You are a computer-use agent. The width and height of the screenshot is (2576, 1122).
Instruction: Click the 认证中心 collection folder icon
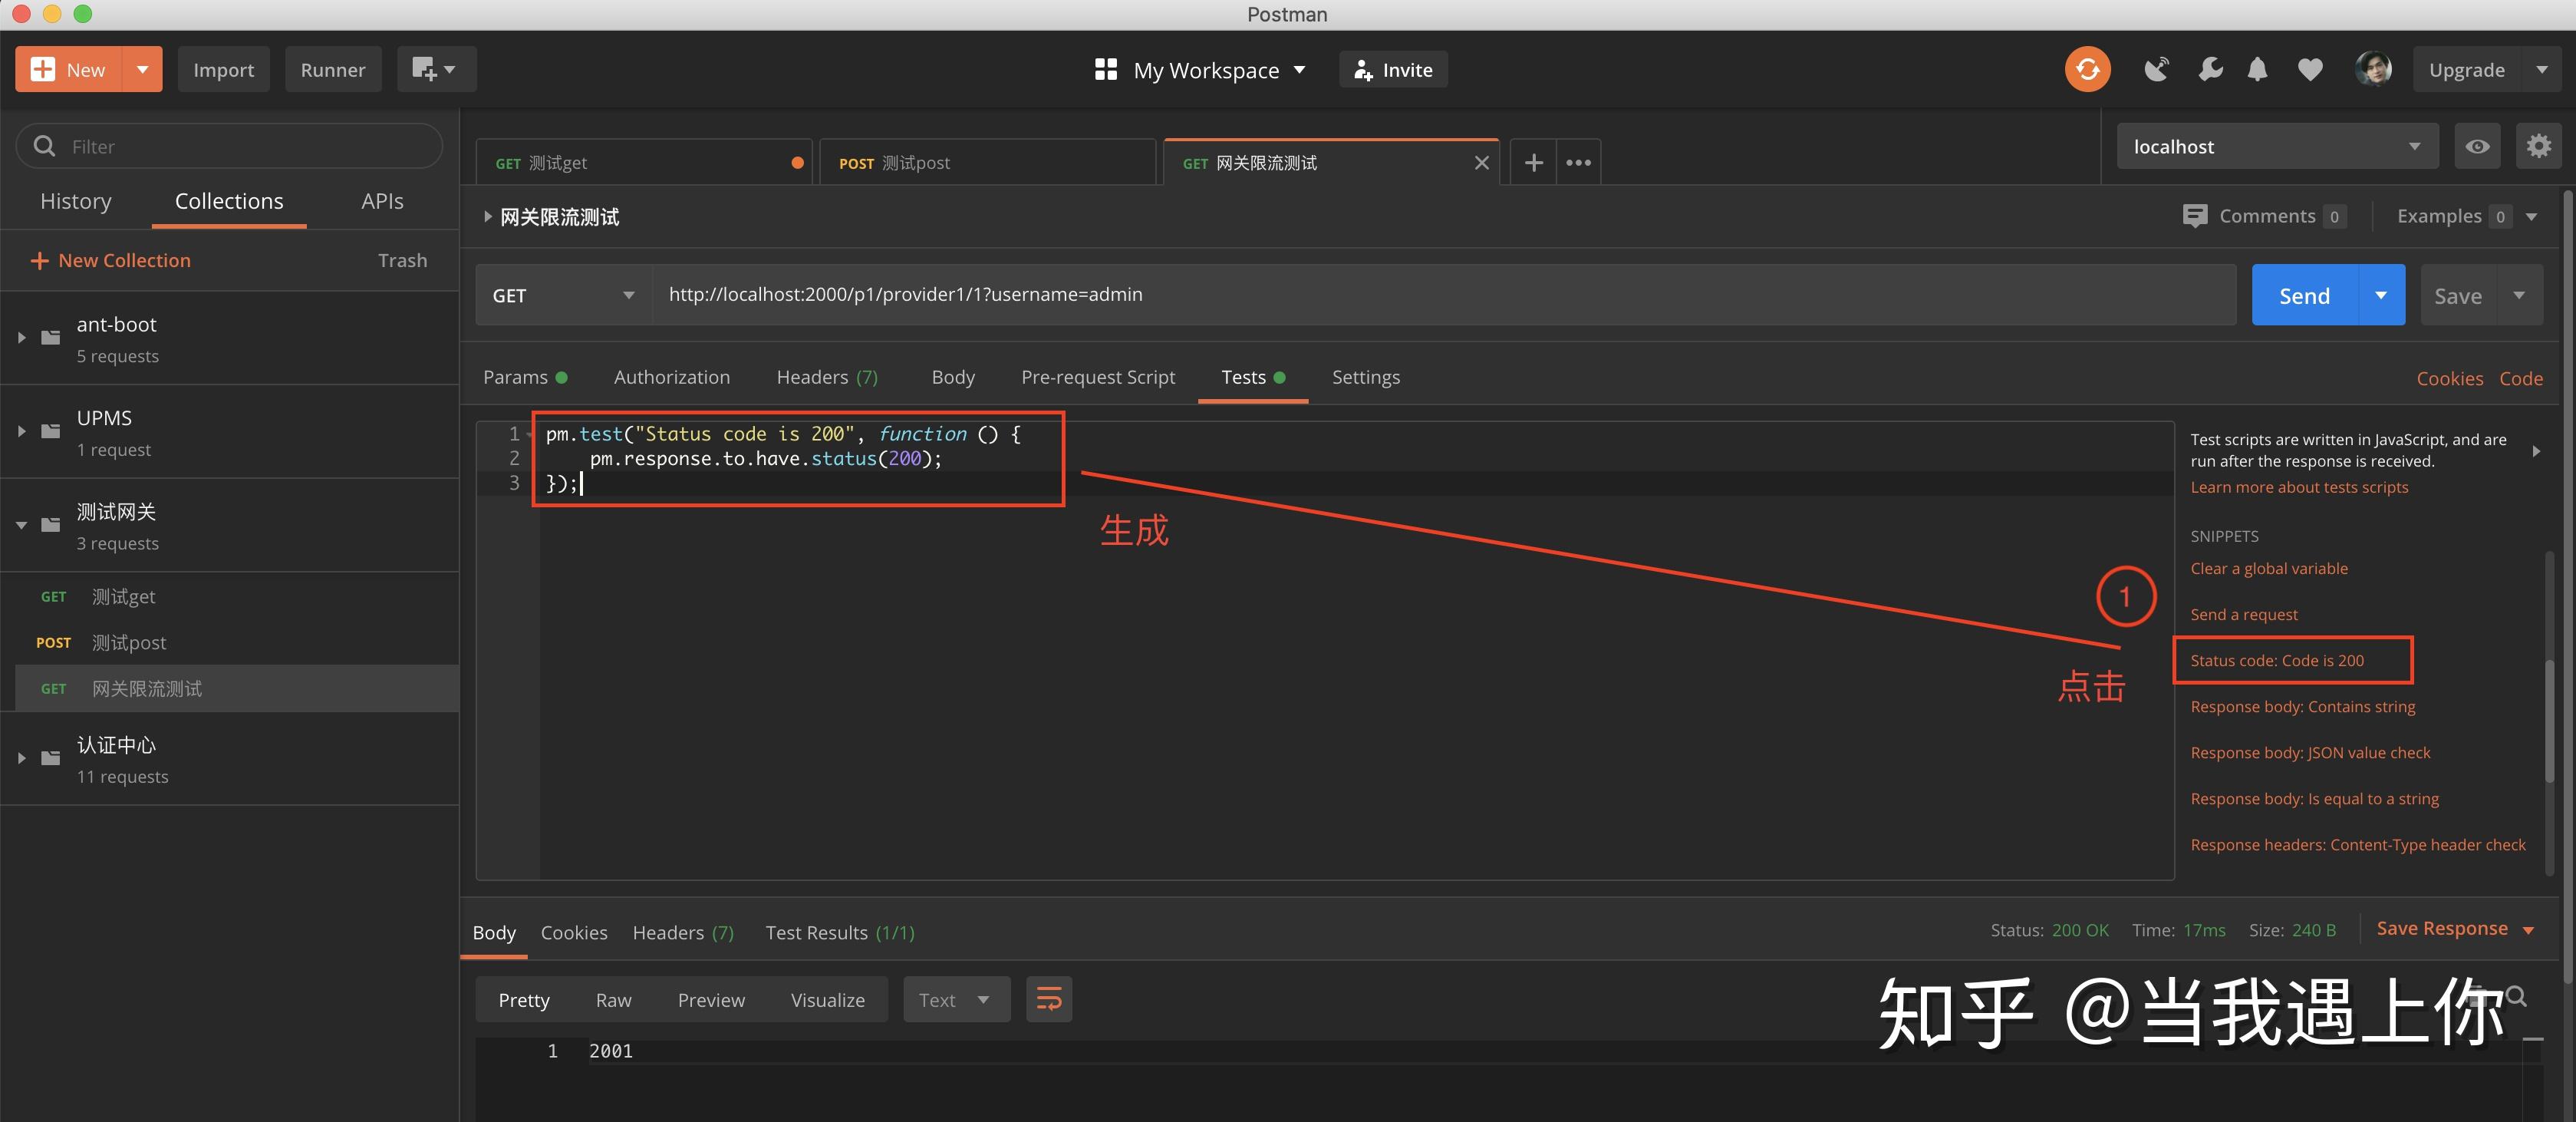(51, 758)
